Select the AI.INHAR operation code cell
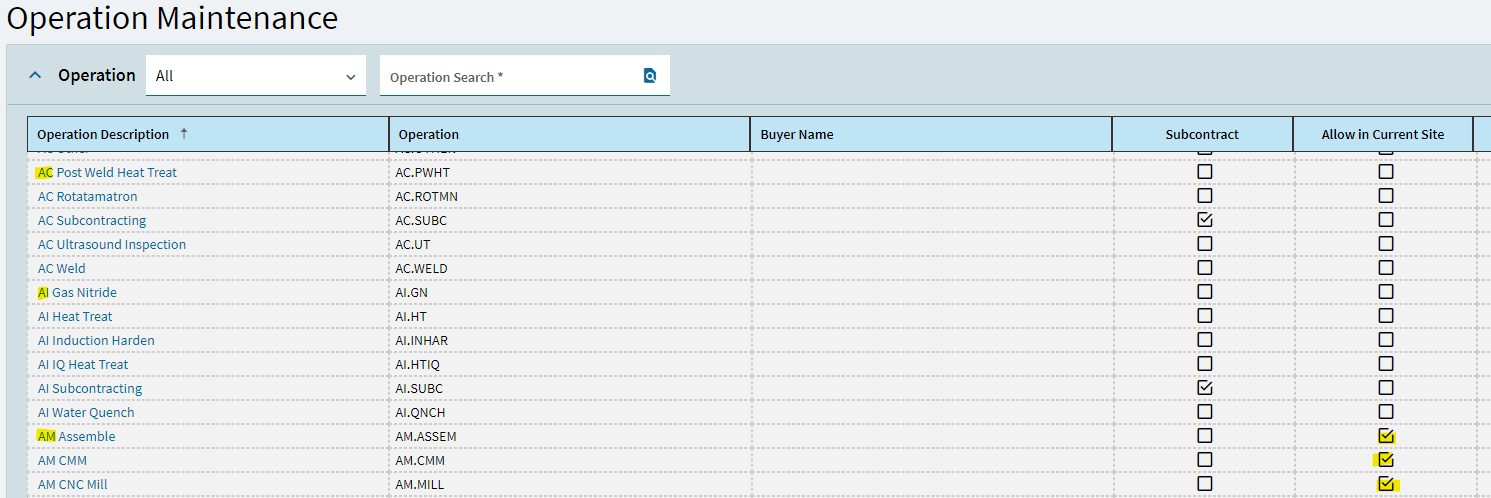Screen dimensions: 1491x498 pyautogui.click(x=570, y=340)
